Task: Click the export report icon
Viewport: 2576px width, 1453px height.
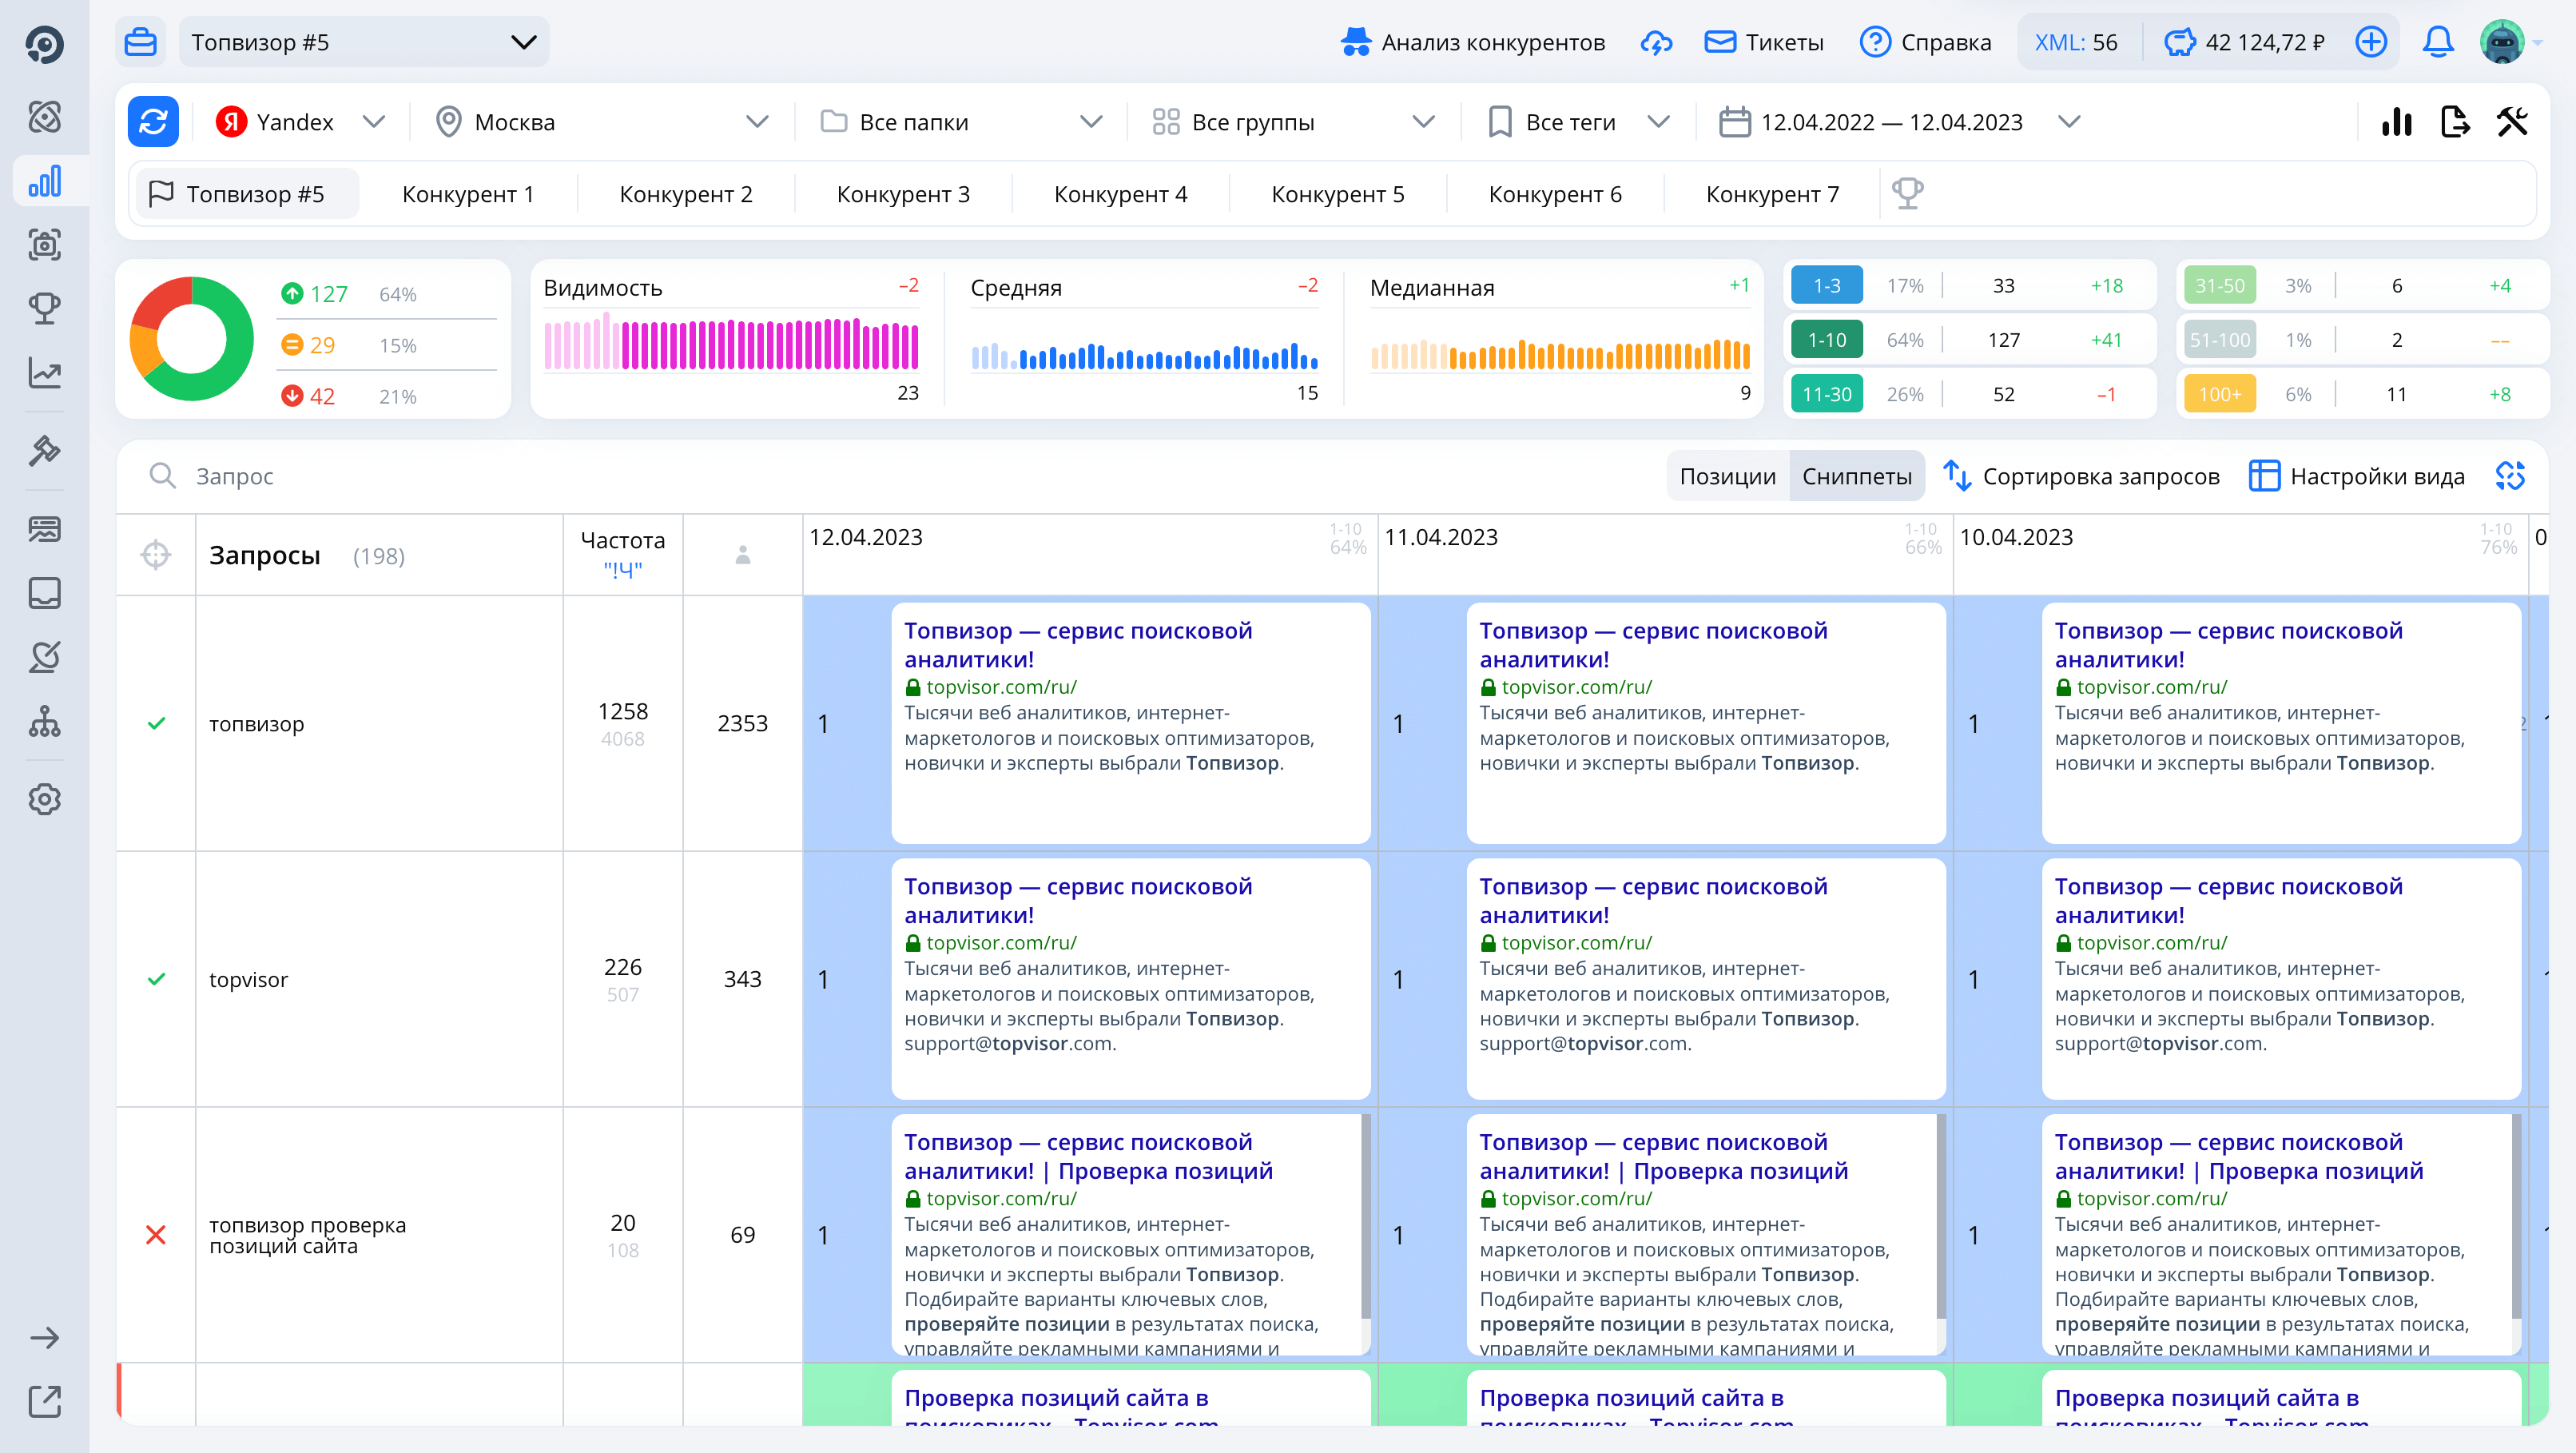Action: click(x=2454, y=122)
